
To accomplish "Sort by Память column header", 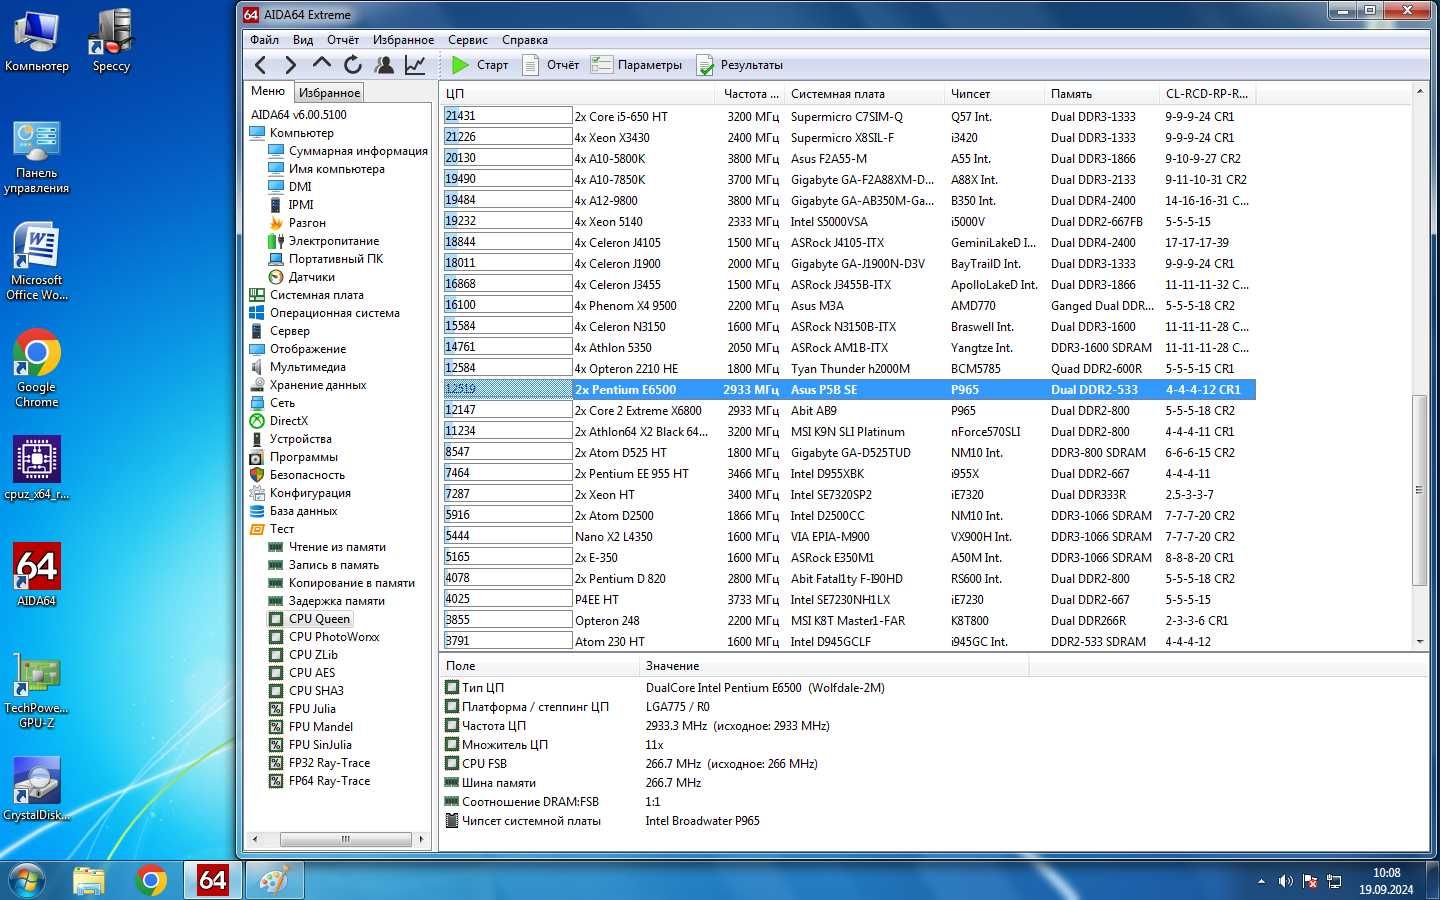I will (x=1102, y=93).
